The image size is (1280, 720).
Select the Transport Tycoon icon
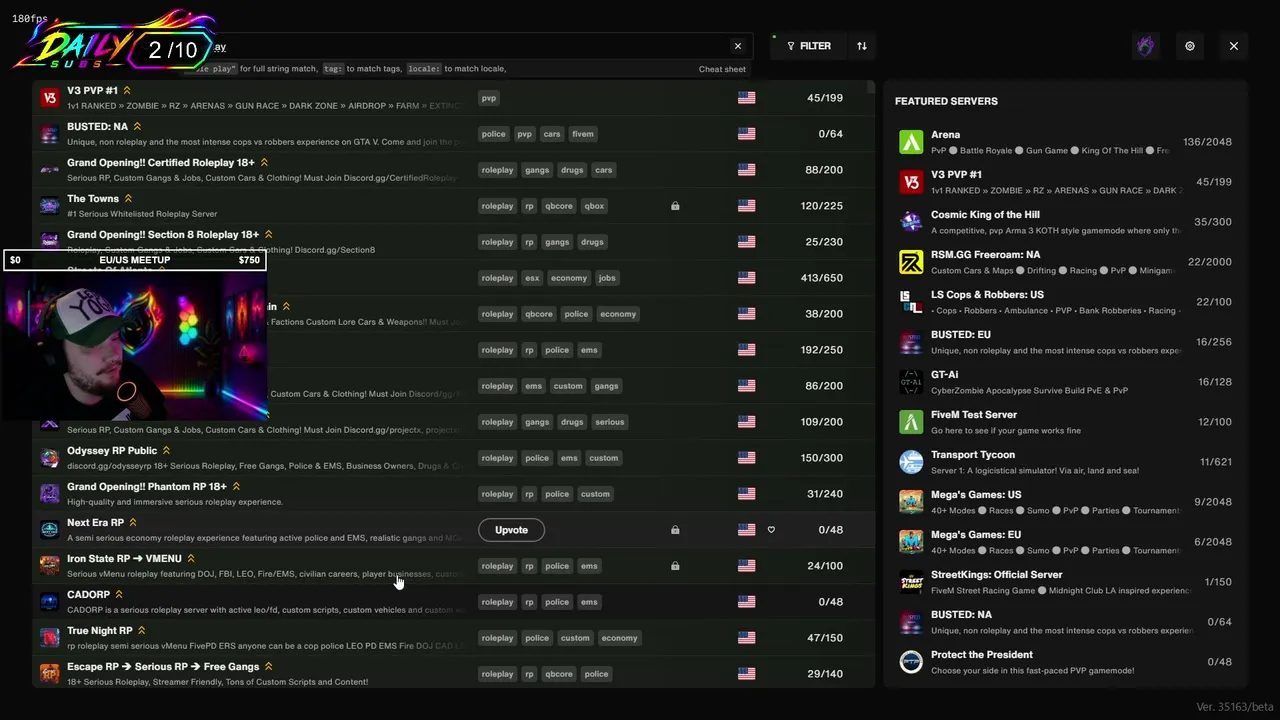point(911,462)
